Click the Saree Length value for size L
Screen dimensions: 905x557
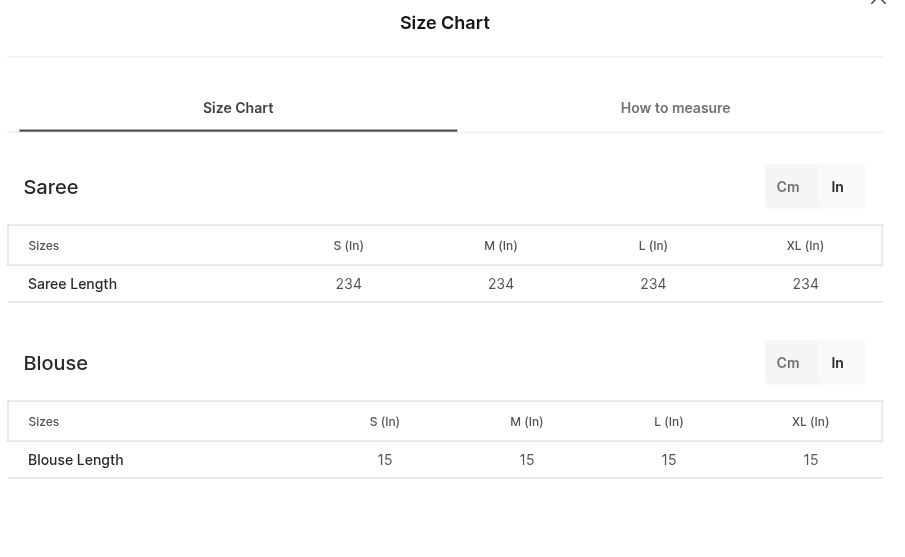point(653,284)
